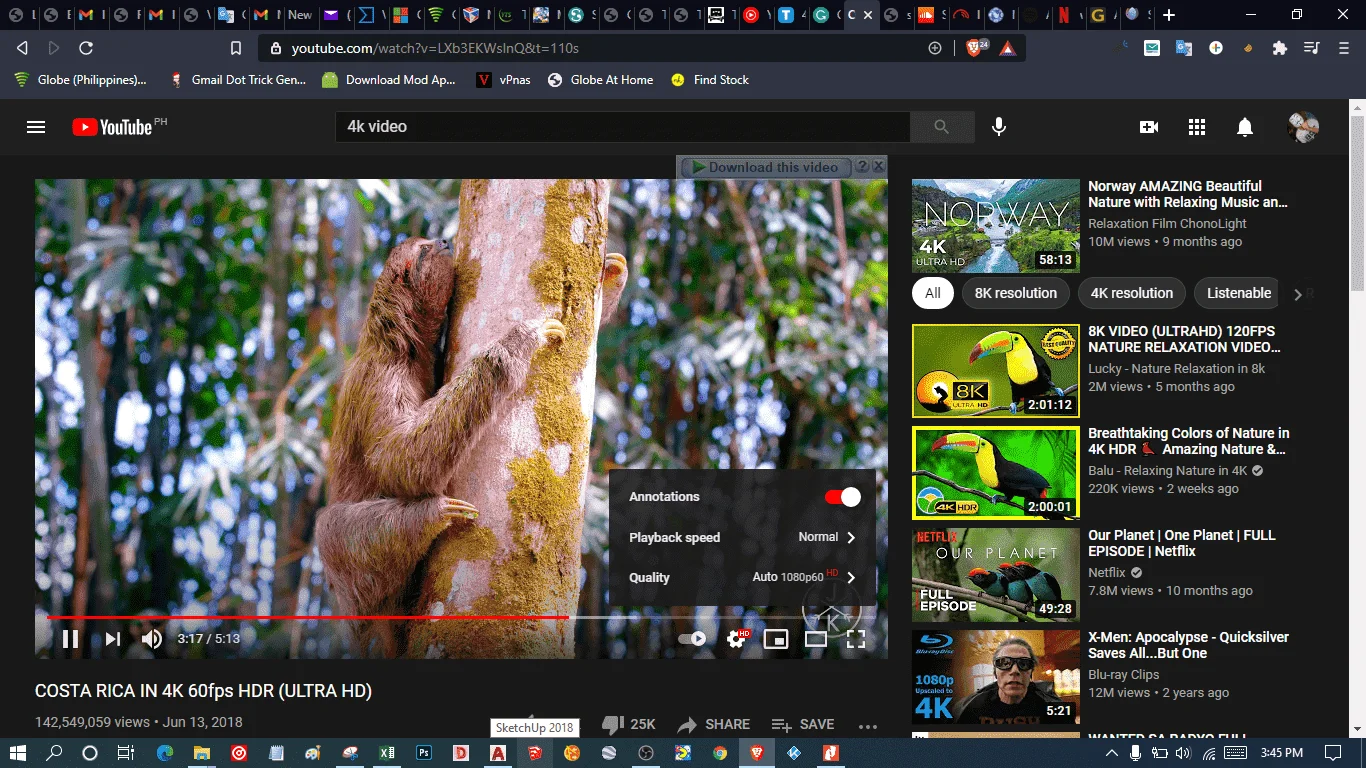This screenshot has height=768, width=1366.
Task: Turn off the Annotations switch
Action: (842, 497)
